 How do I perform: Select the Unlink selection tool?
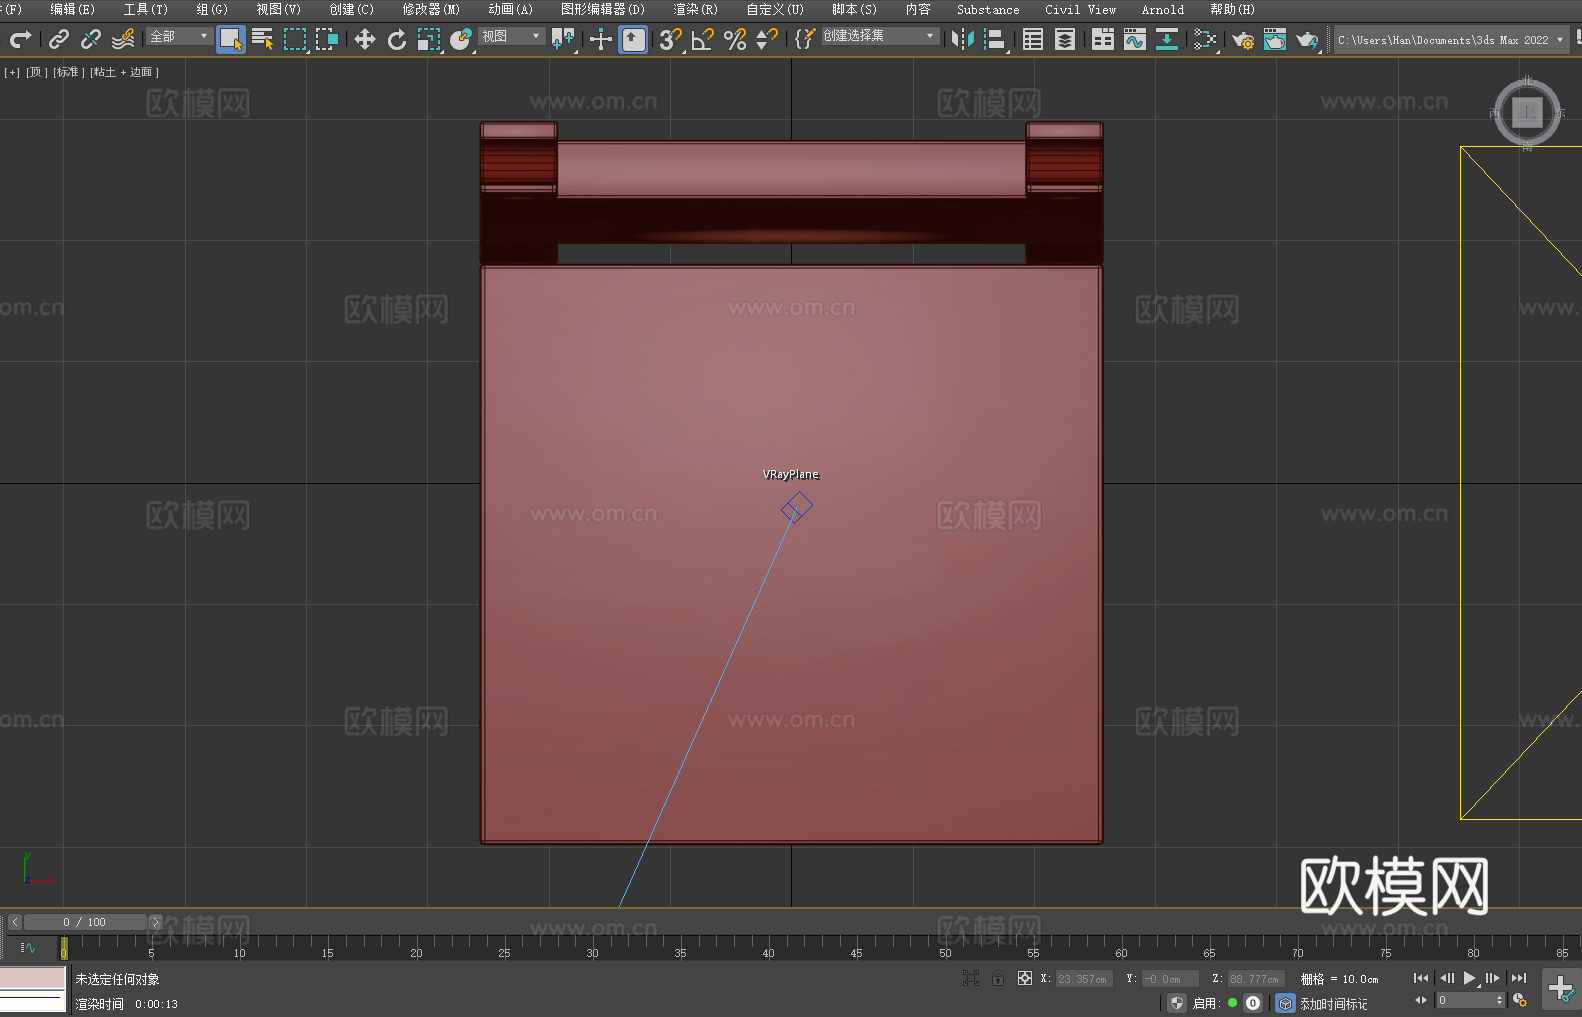[91, 39]
